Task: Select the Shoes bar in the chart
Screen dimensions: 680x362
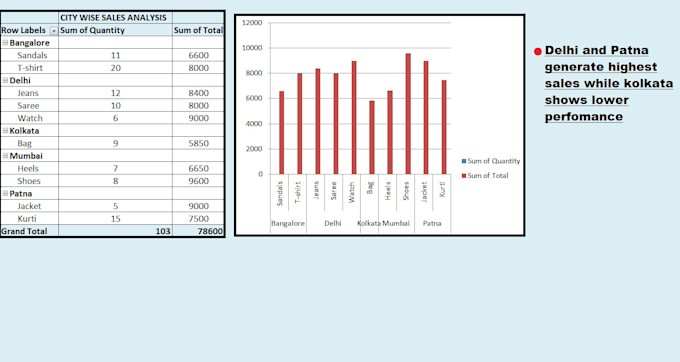Action: click(408, 114)
